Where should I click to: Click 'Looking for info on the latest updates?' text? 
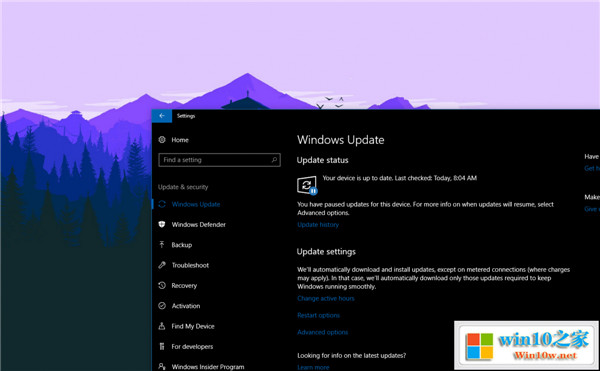352,355
